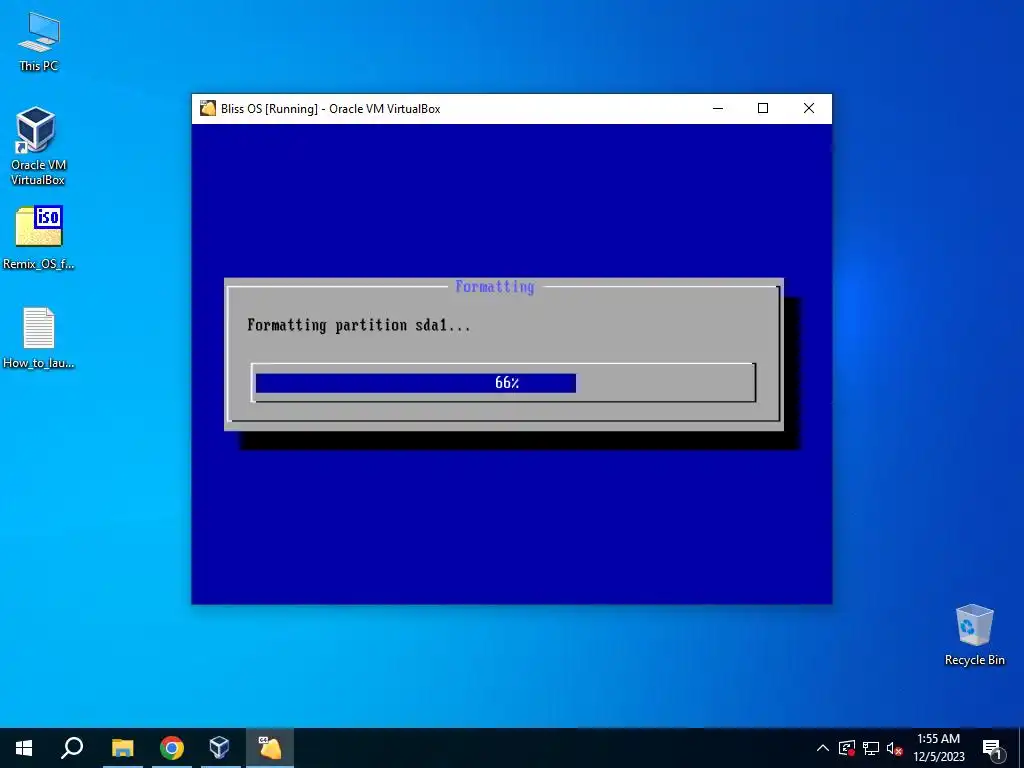1024x768 pixels.
Task: Select the Bliss OS VM taskbar button
Action: tap(270, 748)
